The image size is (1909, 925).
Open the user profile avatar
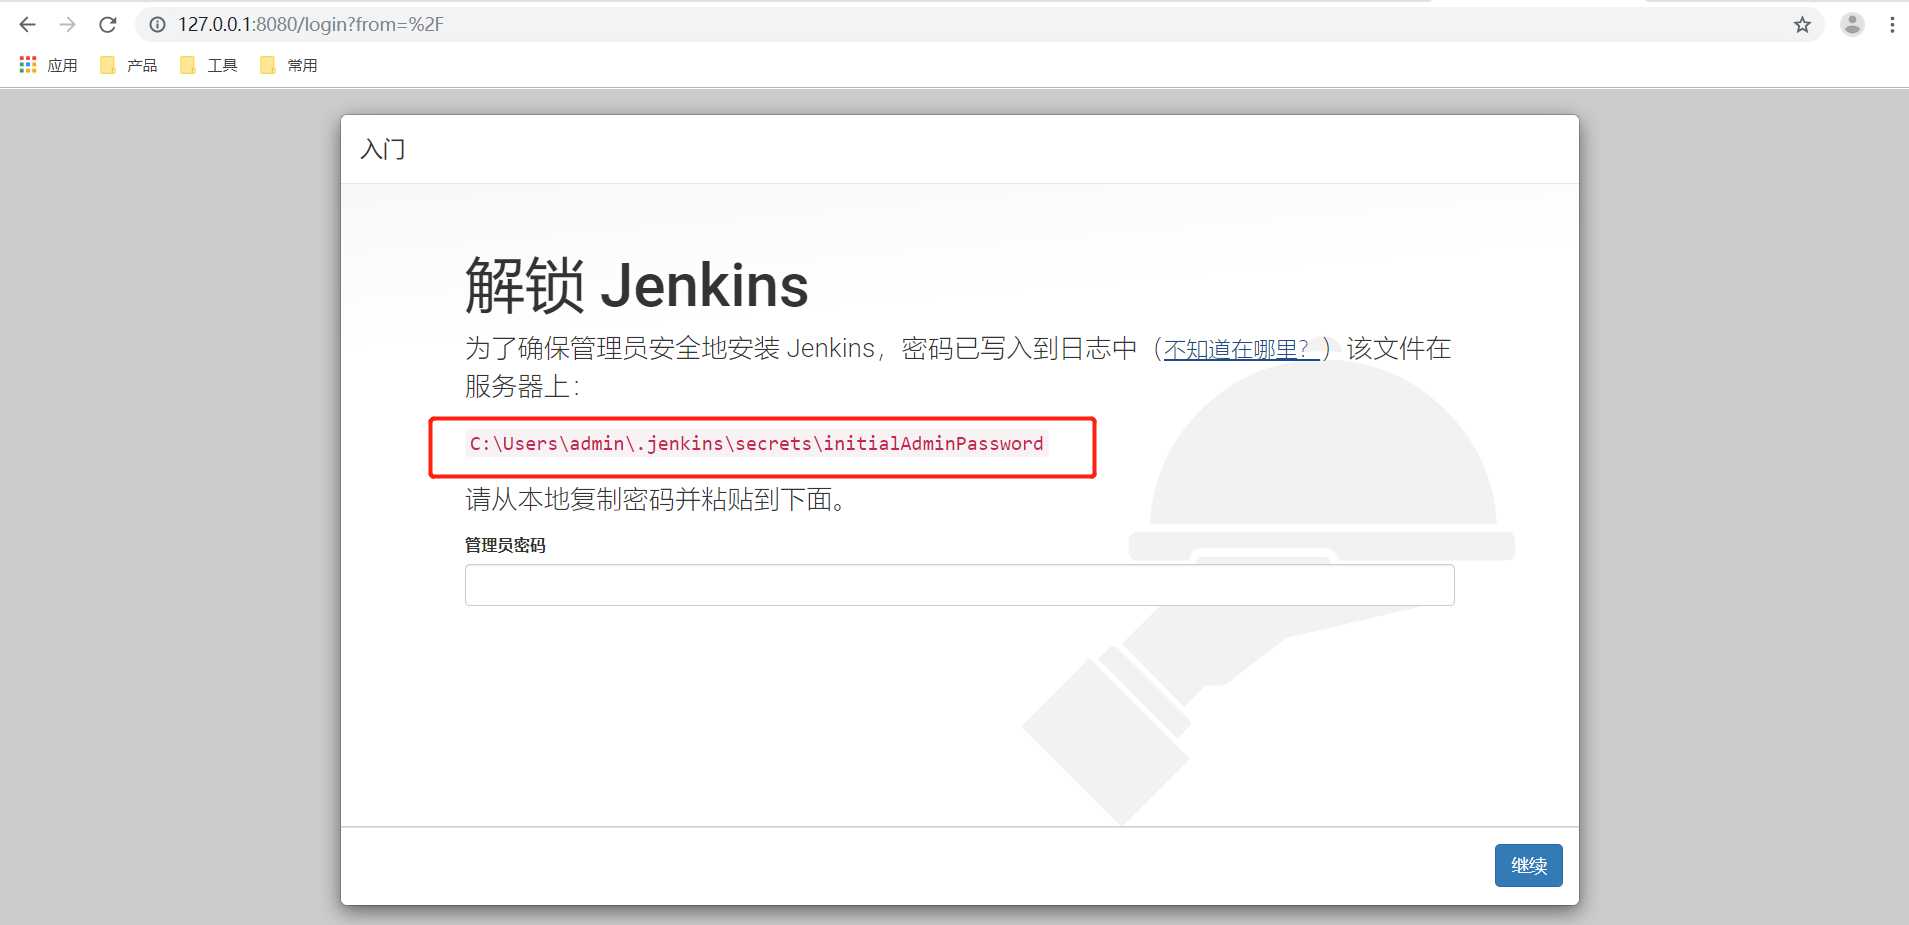click(1852, 25)
